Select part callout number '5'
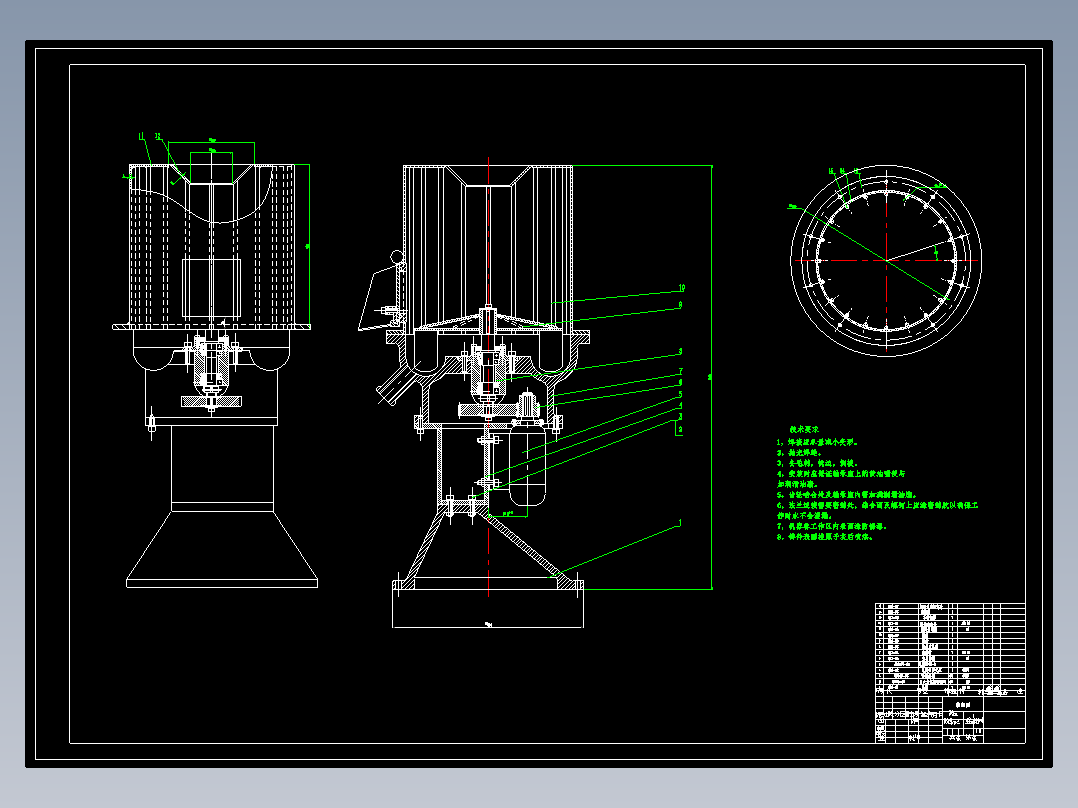The width and height of the screenshot is (1078, 808). pos(680,394)
